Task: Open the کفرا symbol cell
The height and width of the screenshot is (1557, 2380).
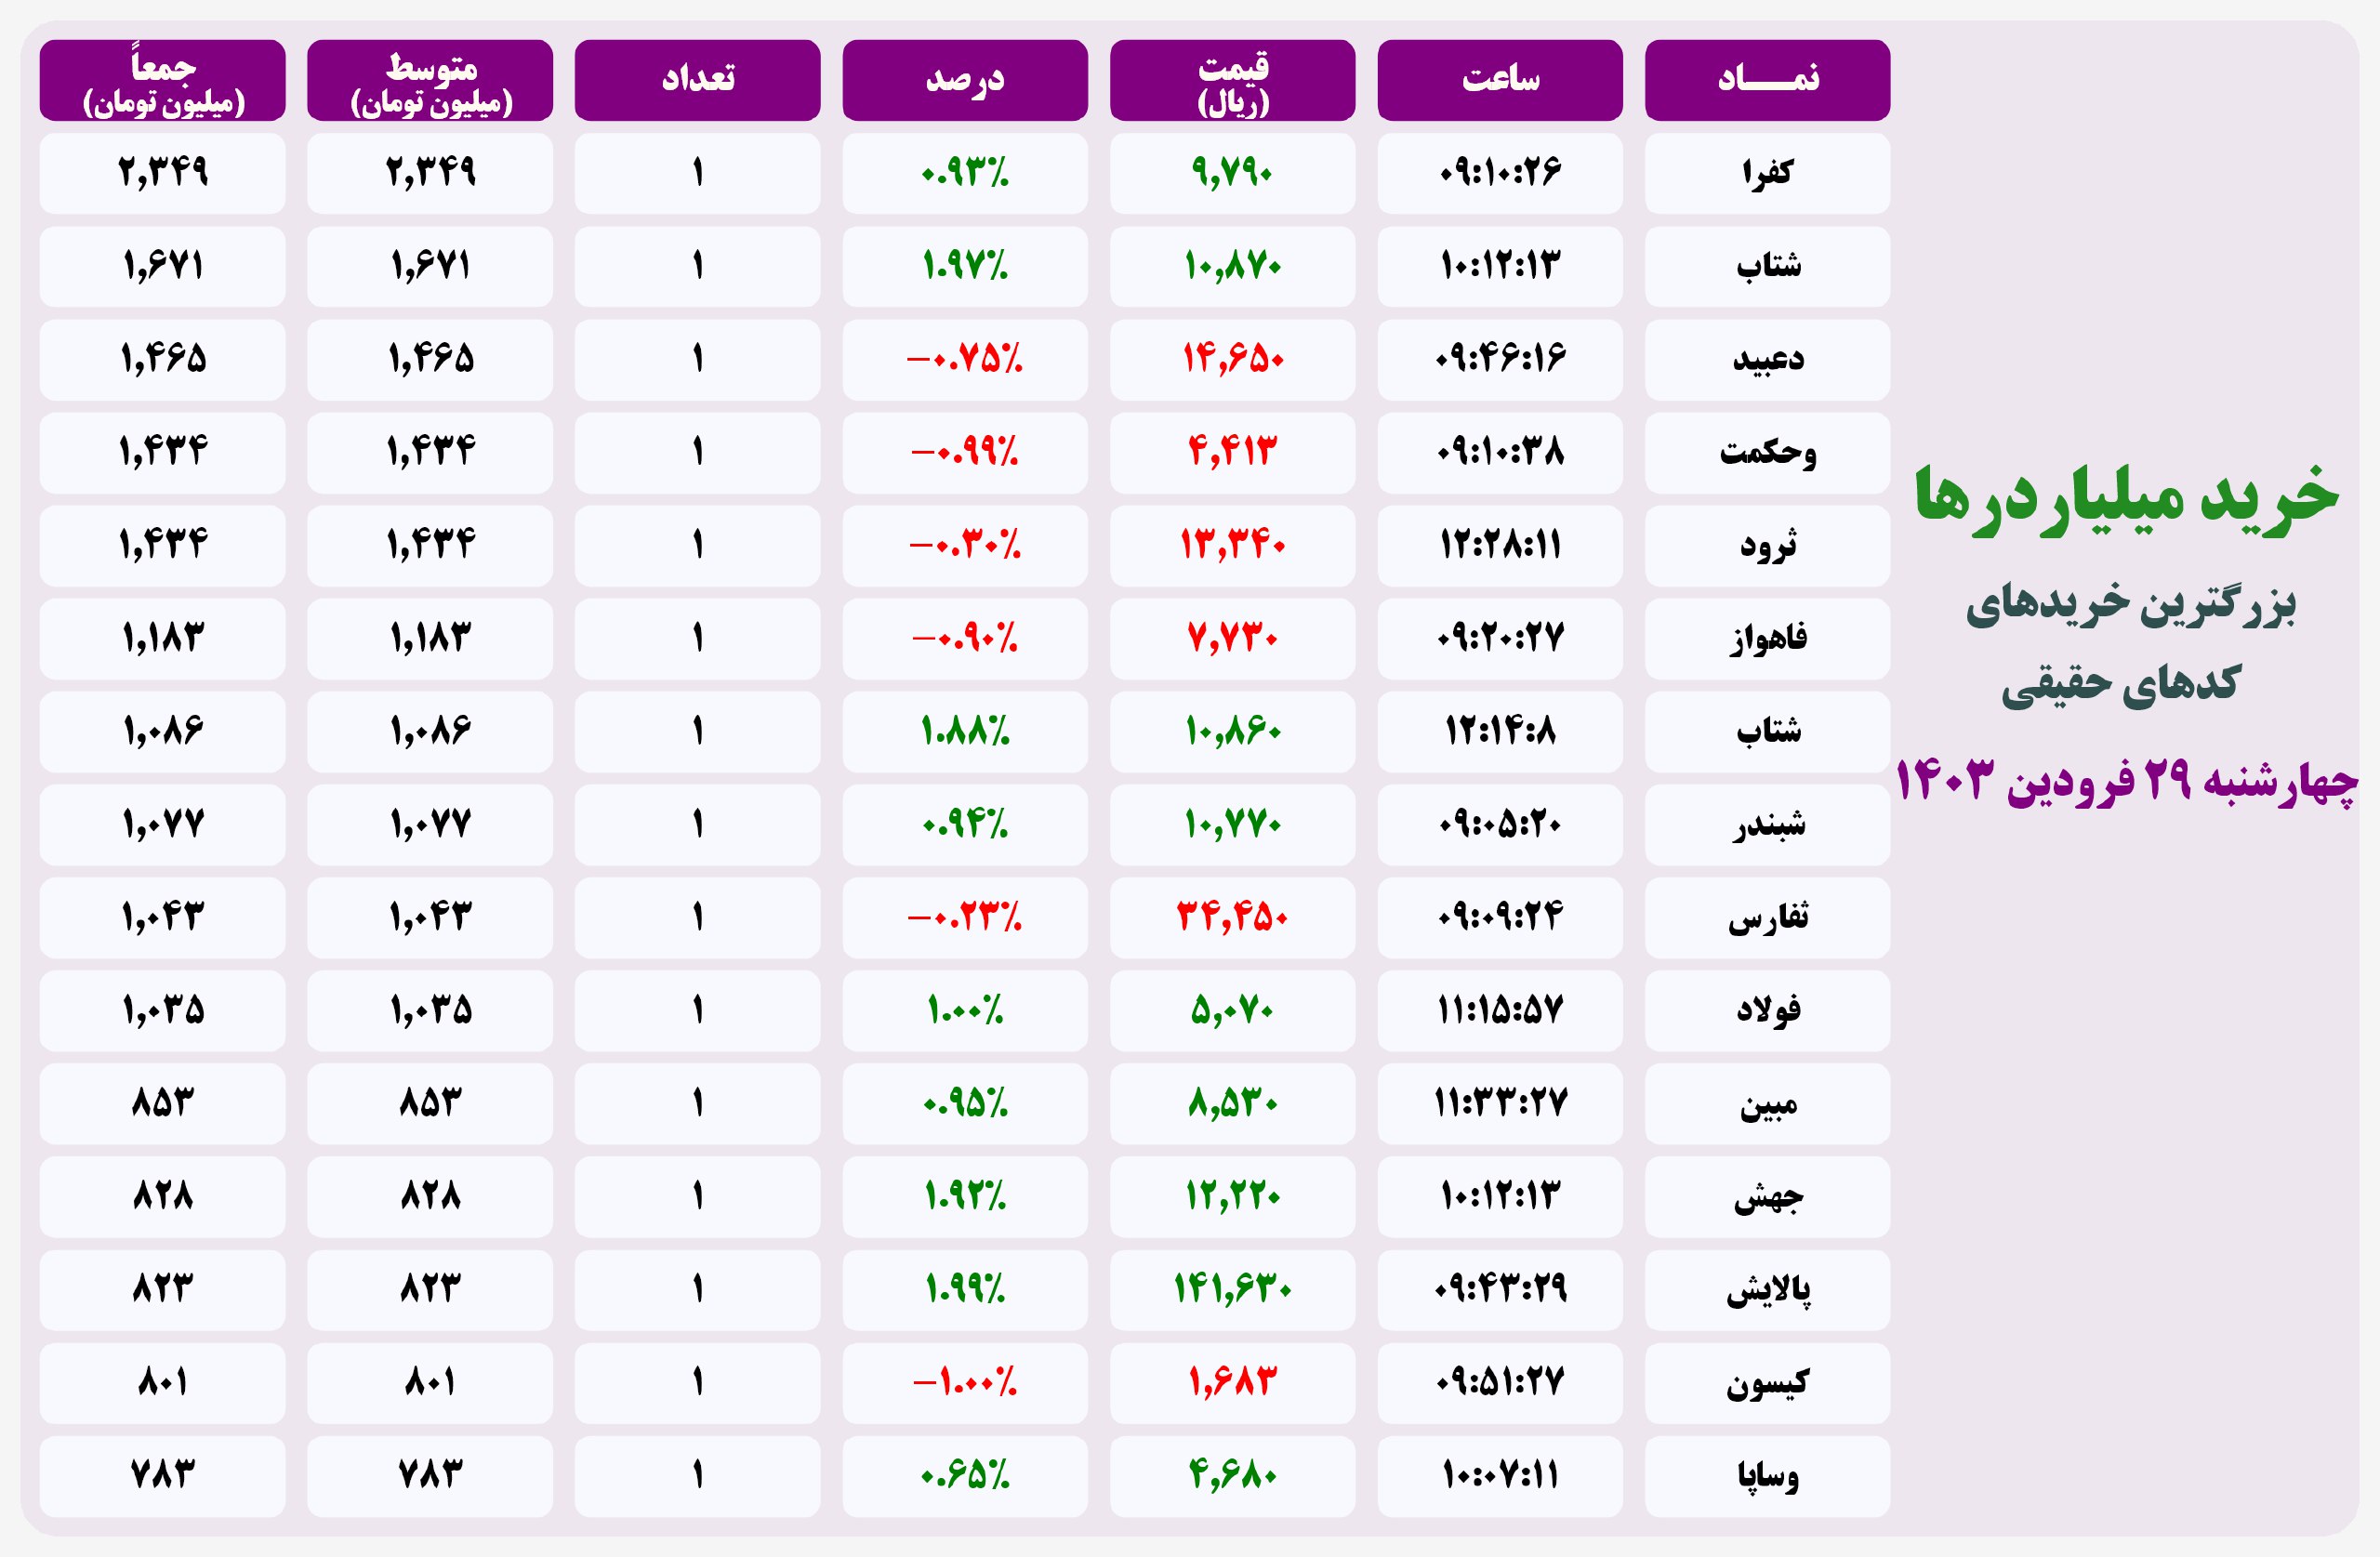Action: pyautogui.click(x=1767, y=173)
